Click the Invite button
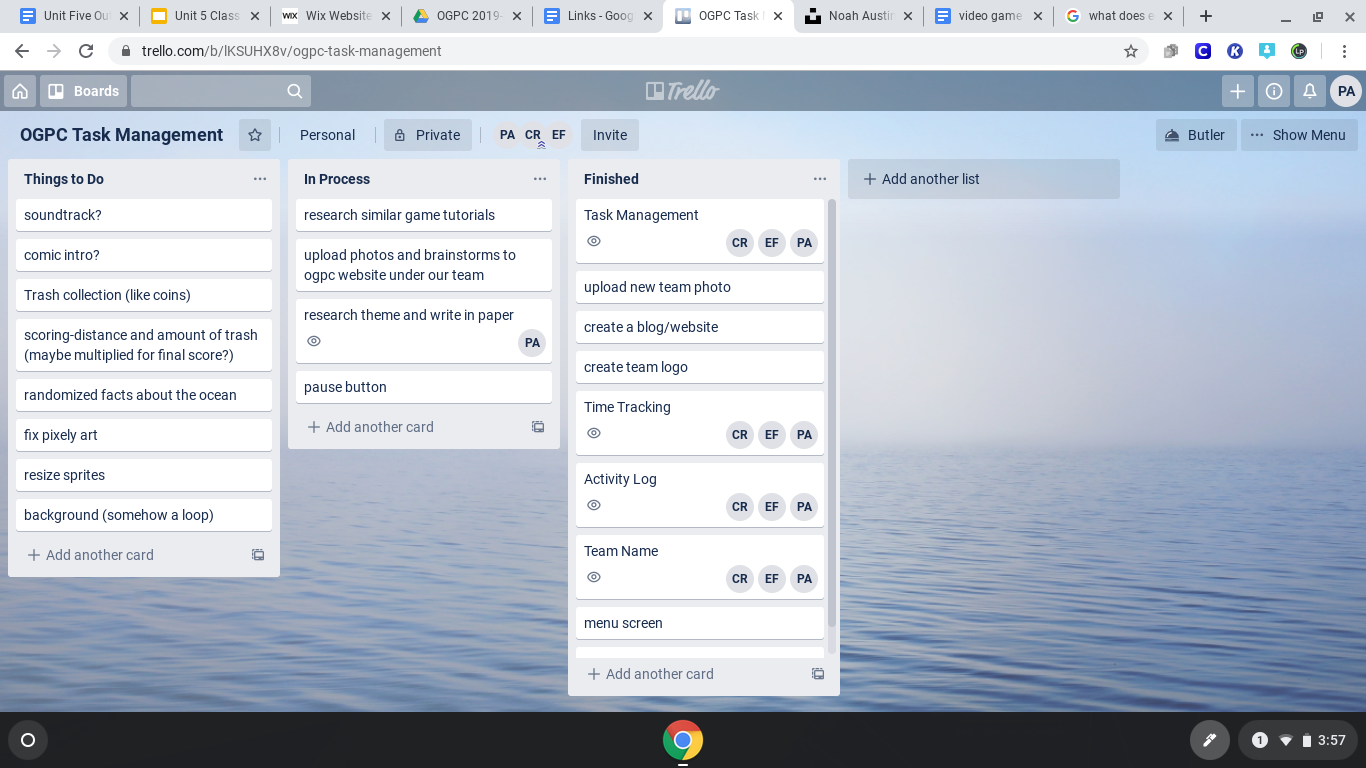Viewport: 1366px width, 768px height. [610, 135]
